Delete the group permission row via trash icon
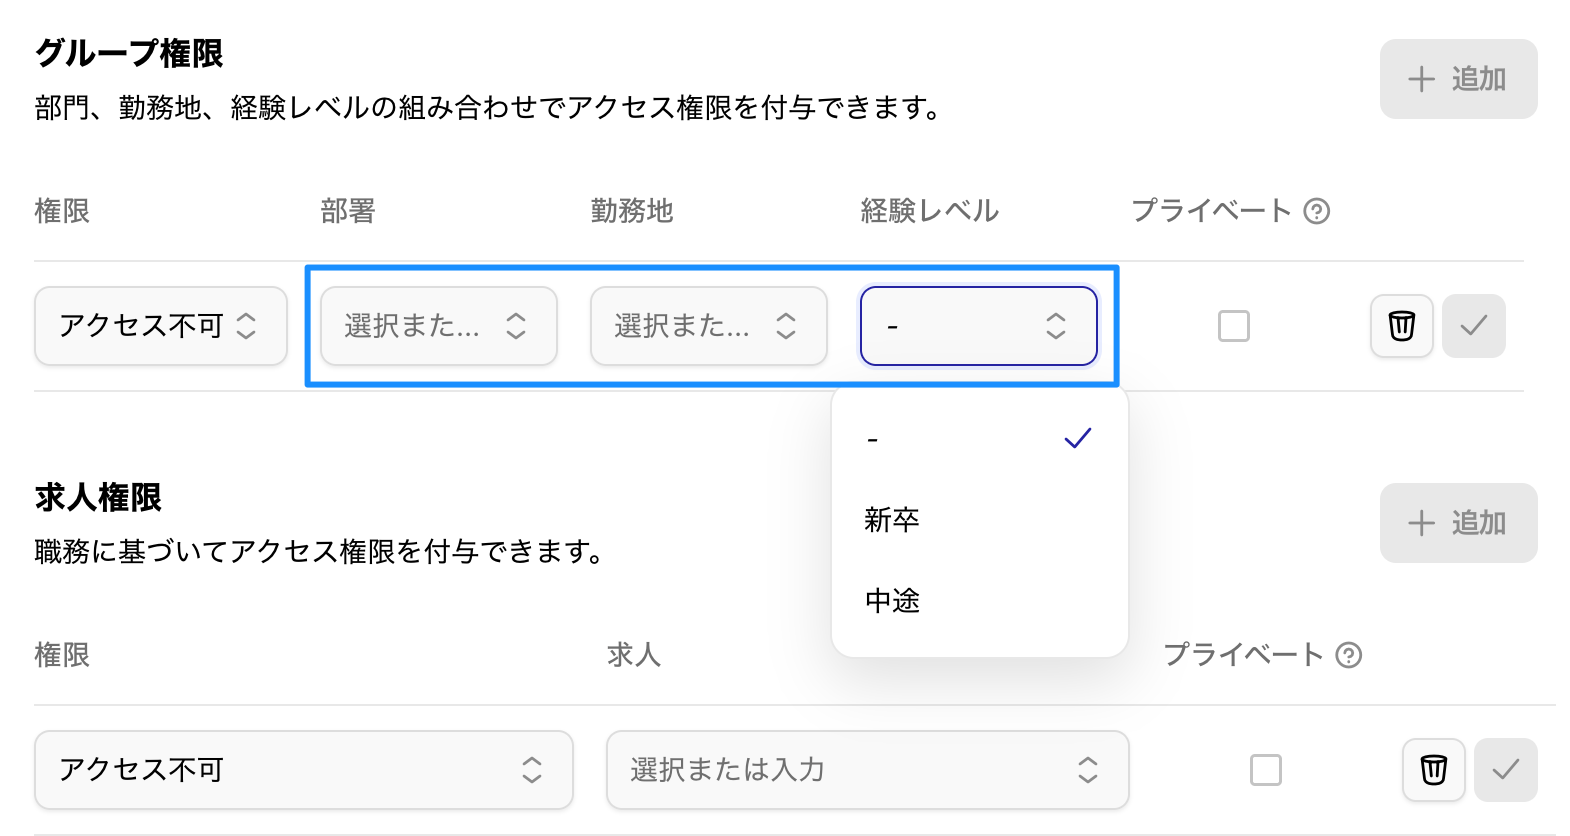Viewport: 1570px width, 836px height. (1401, 326)
